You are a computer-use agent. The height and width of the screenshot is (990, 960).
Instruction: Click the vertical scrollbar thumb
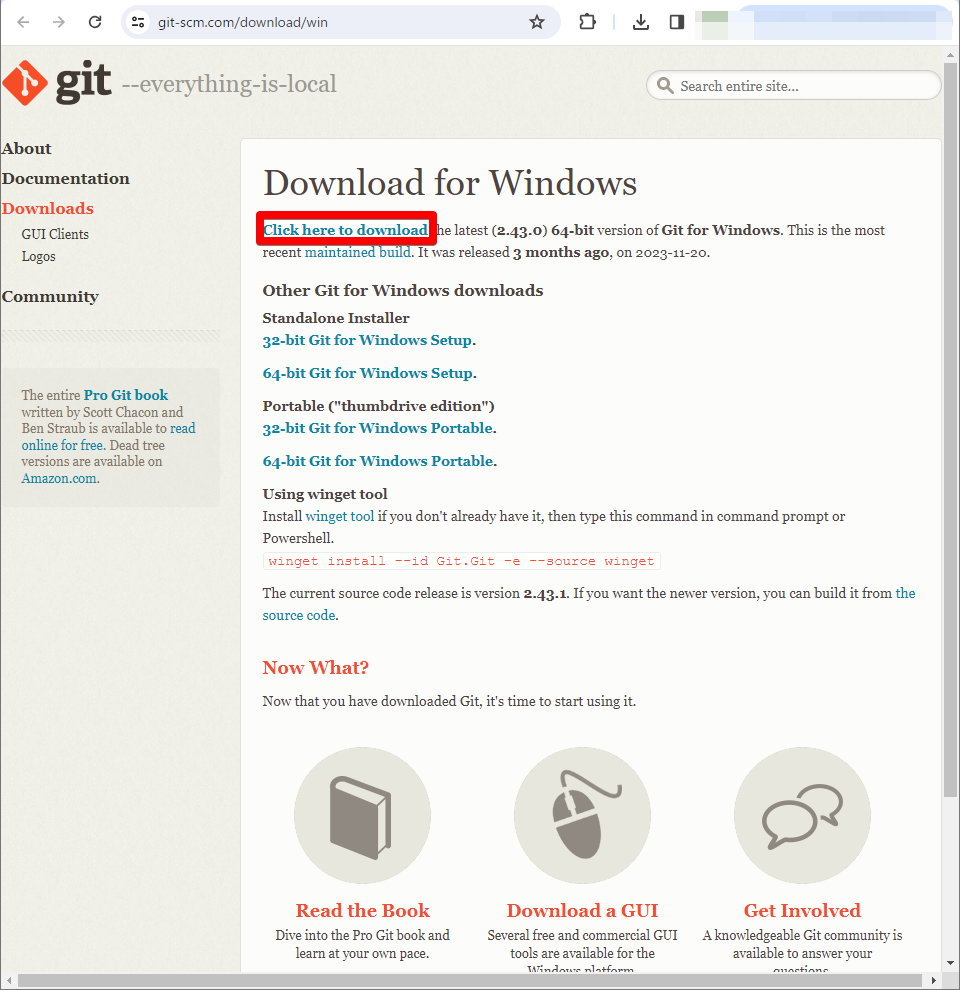(951, 429)
